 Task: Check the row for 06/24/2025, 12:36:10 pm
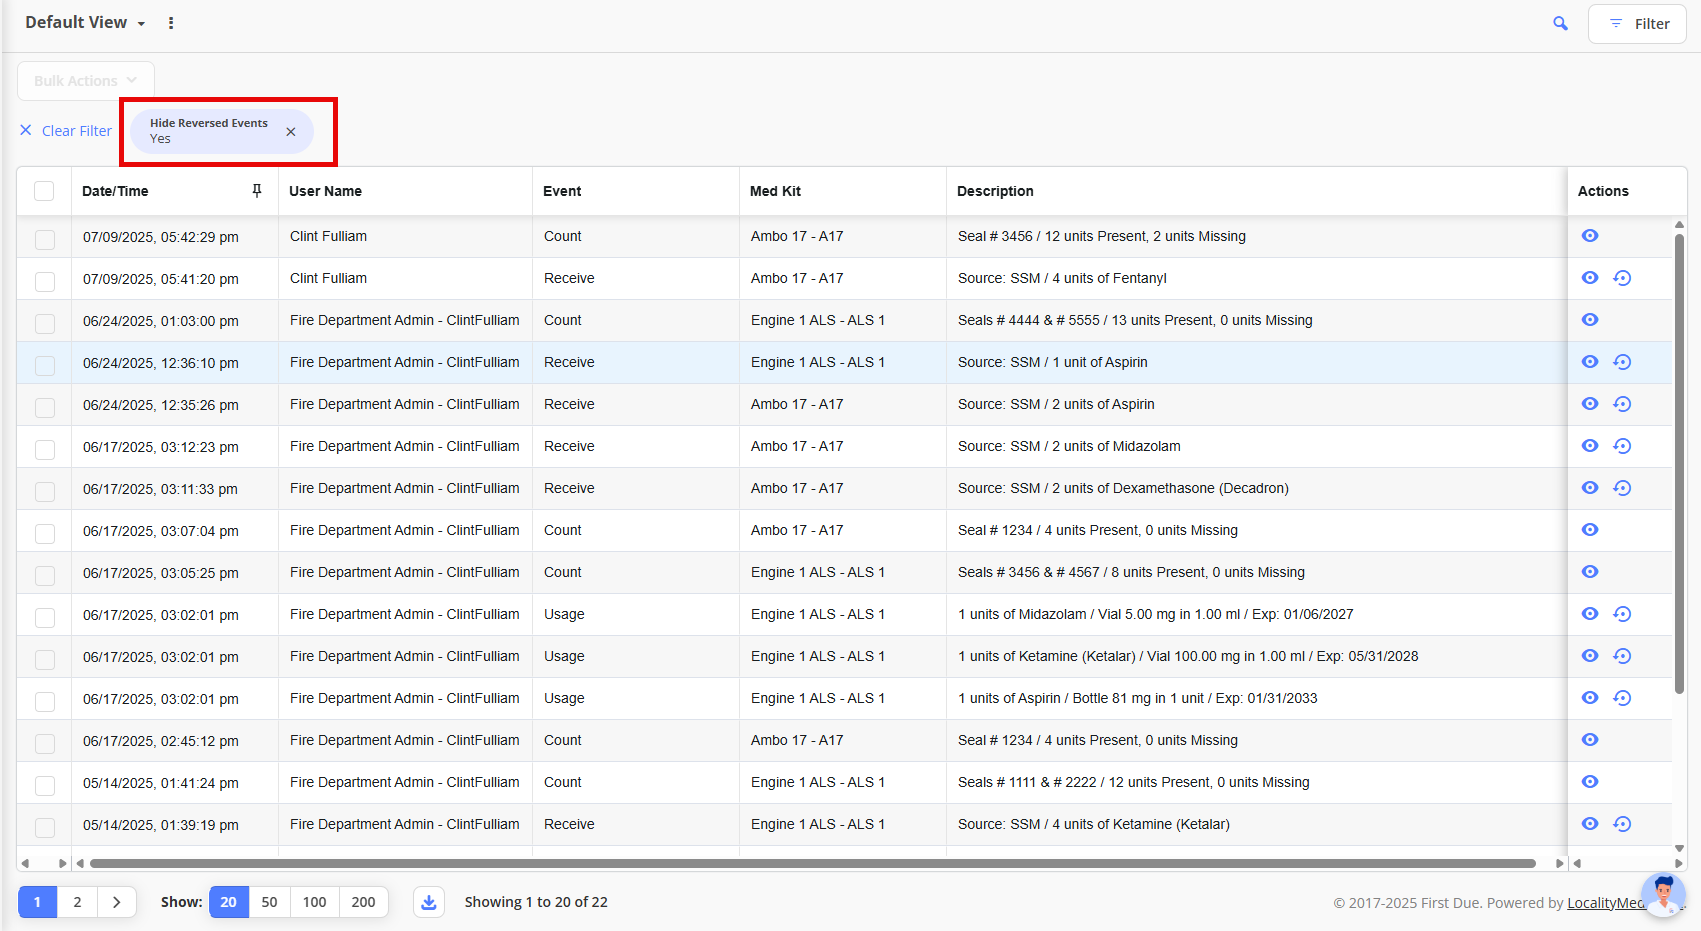coord(45,366)
